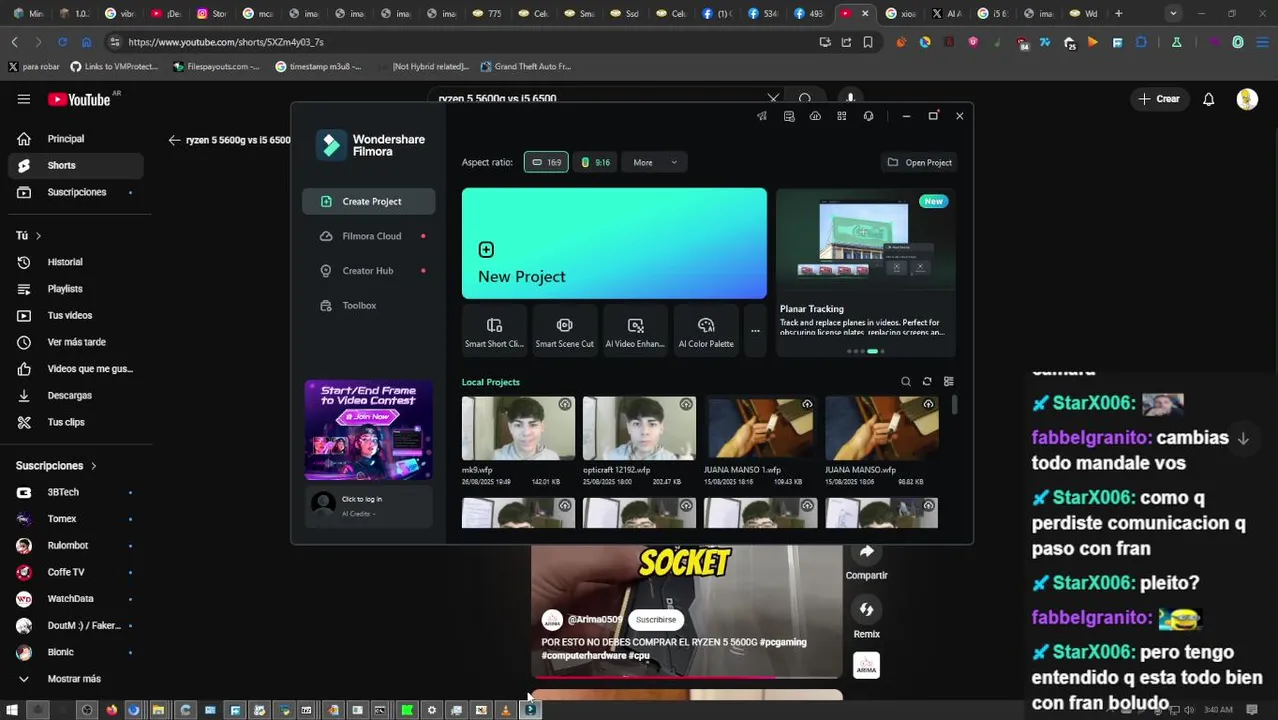Expand the Suscripciones section header
Image resolution: width=1278 pixels, height=720 pixels.
point(56,466)
